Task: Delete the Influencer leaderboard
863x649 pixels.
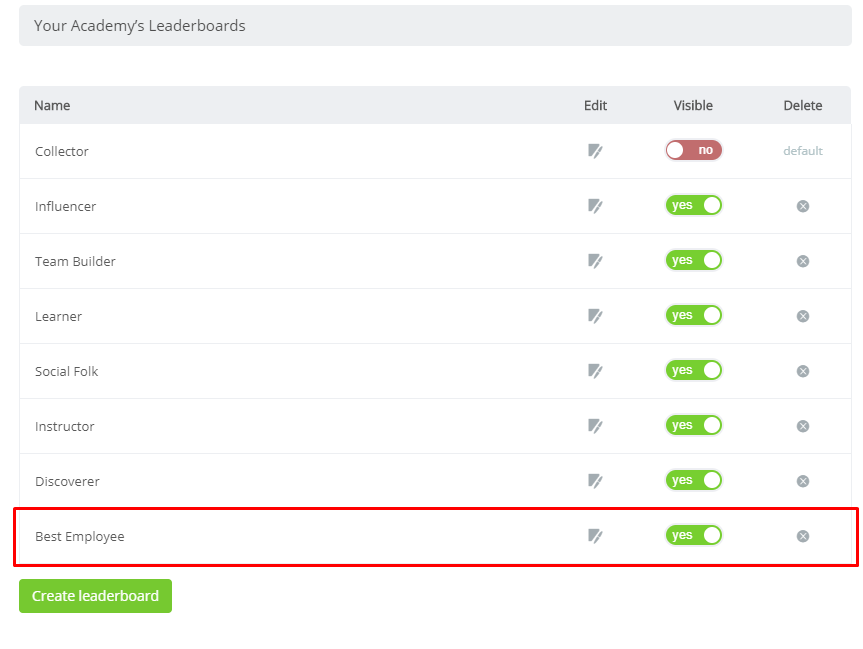Action: pyautogui.click(x=802, y=205)
